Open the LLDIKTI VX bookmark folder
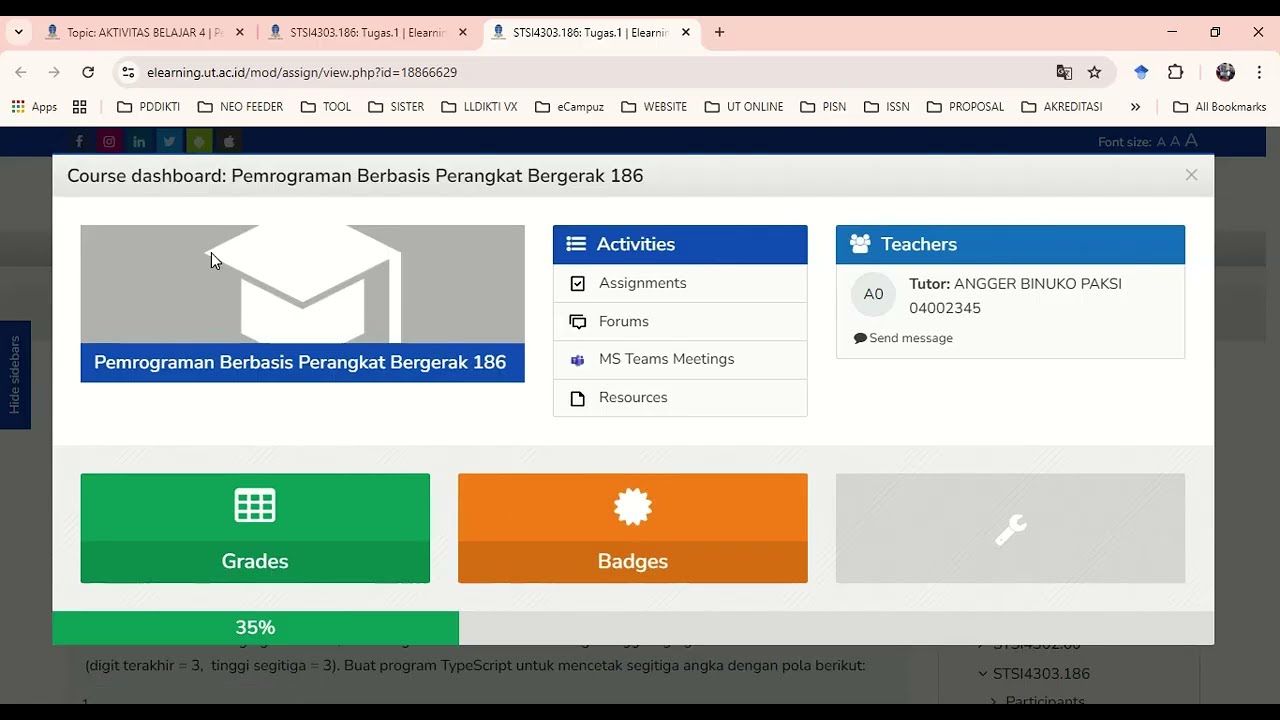The image size is (1280, 720). [479, 107]
